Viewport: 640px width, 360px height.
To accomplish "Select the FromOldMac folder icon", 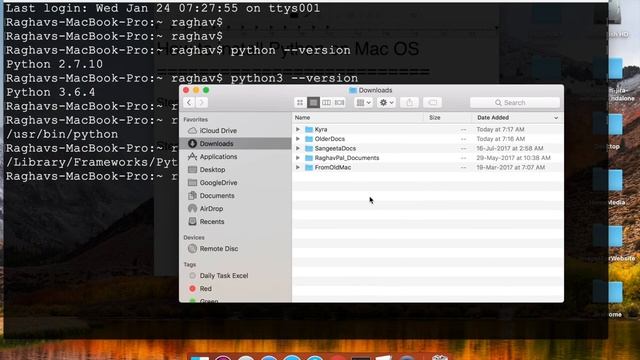I will [x=309, y=167].
